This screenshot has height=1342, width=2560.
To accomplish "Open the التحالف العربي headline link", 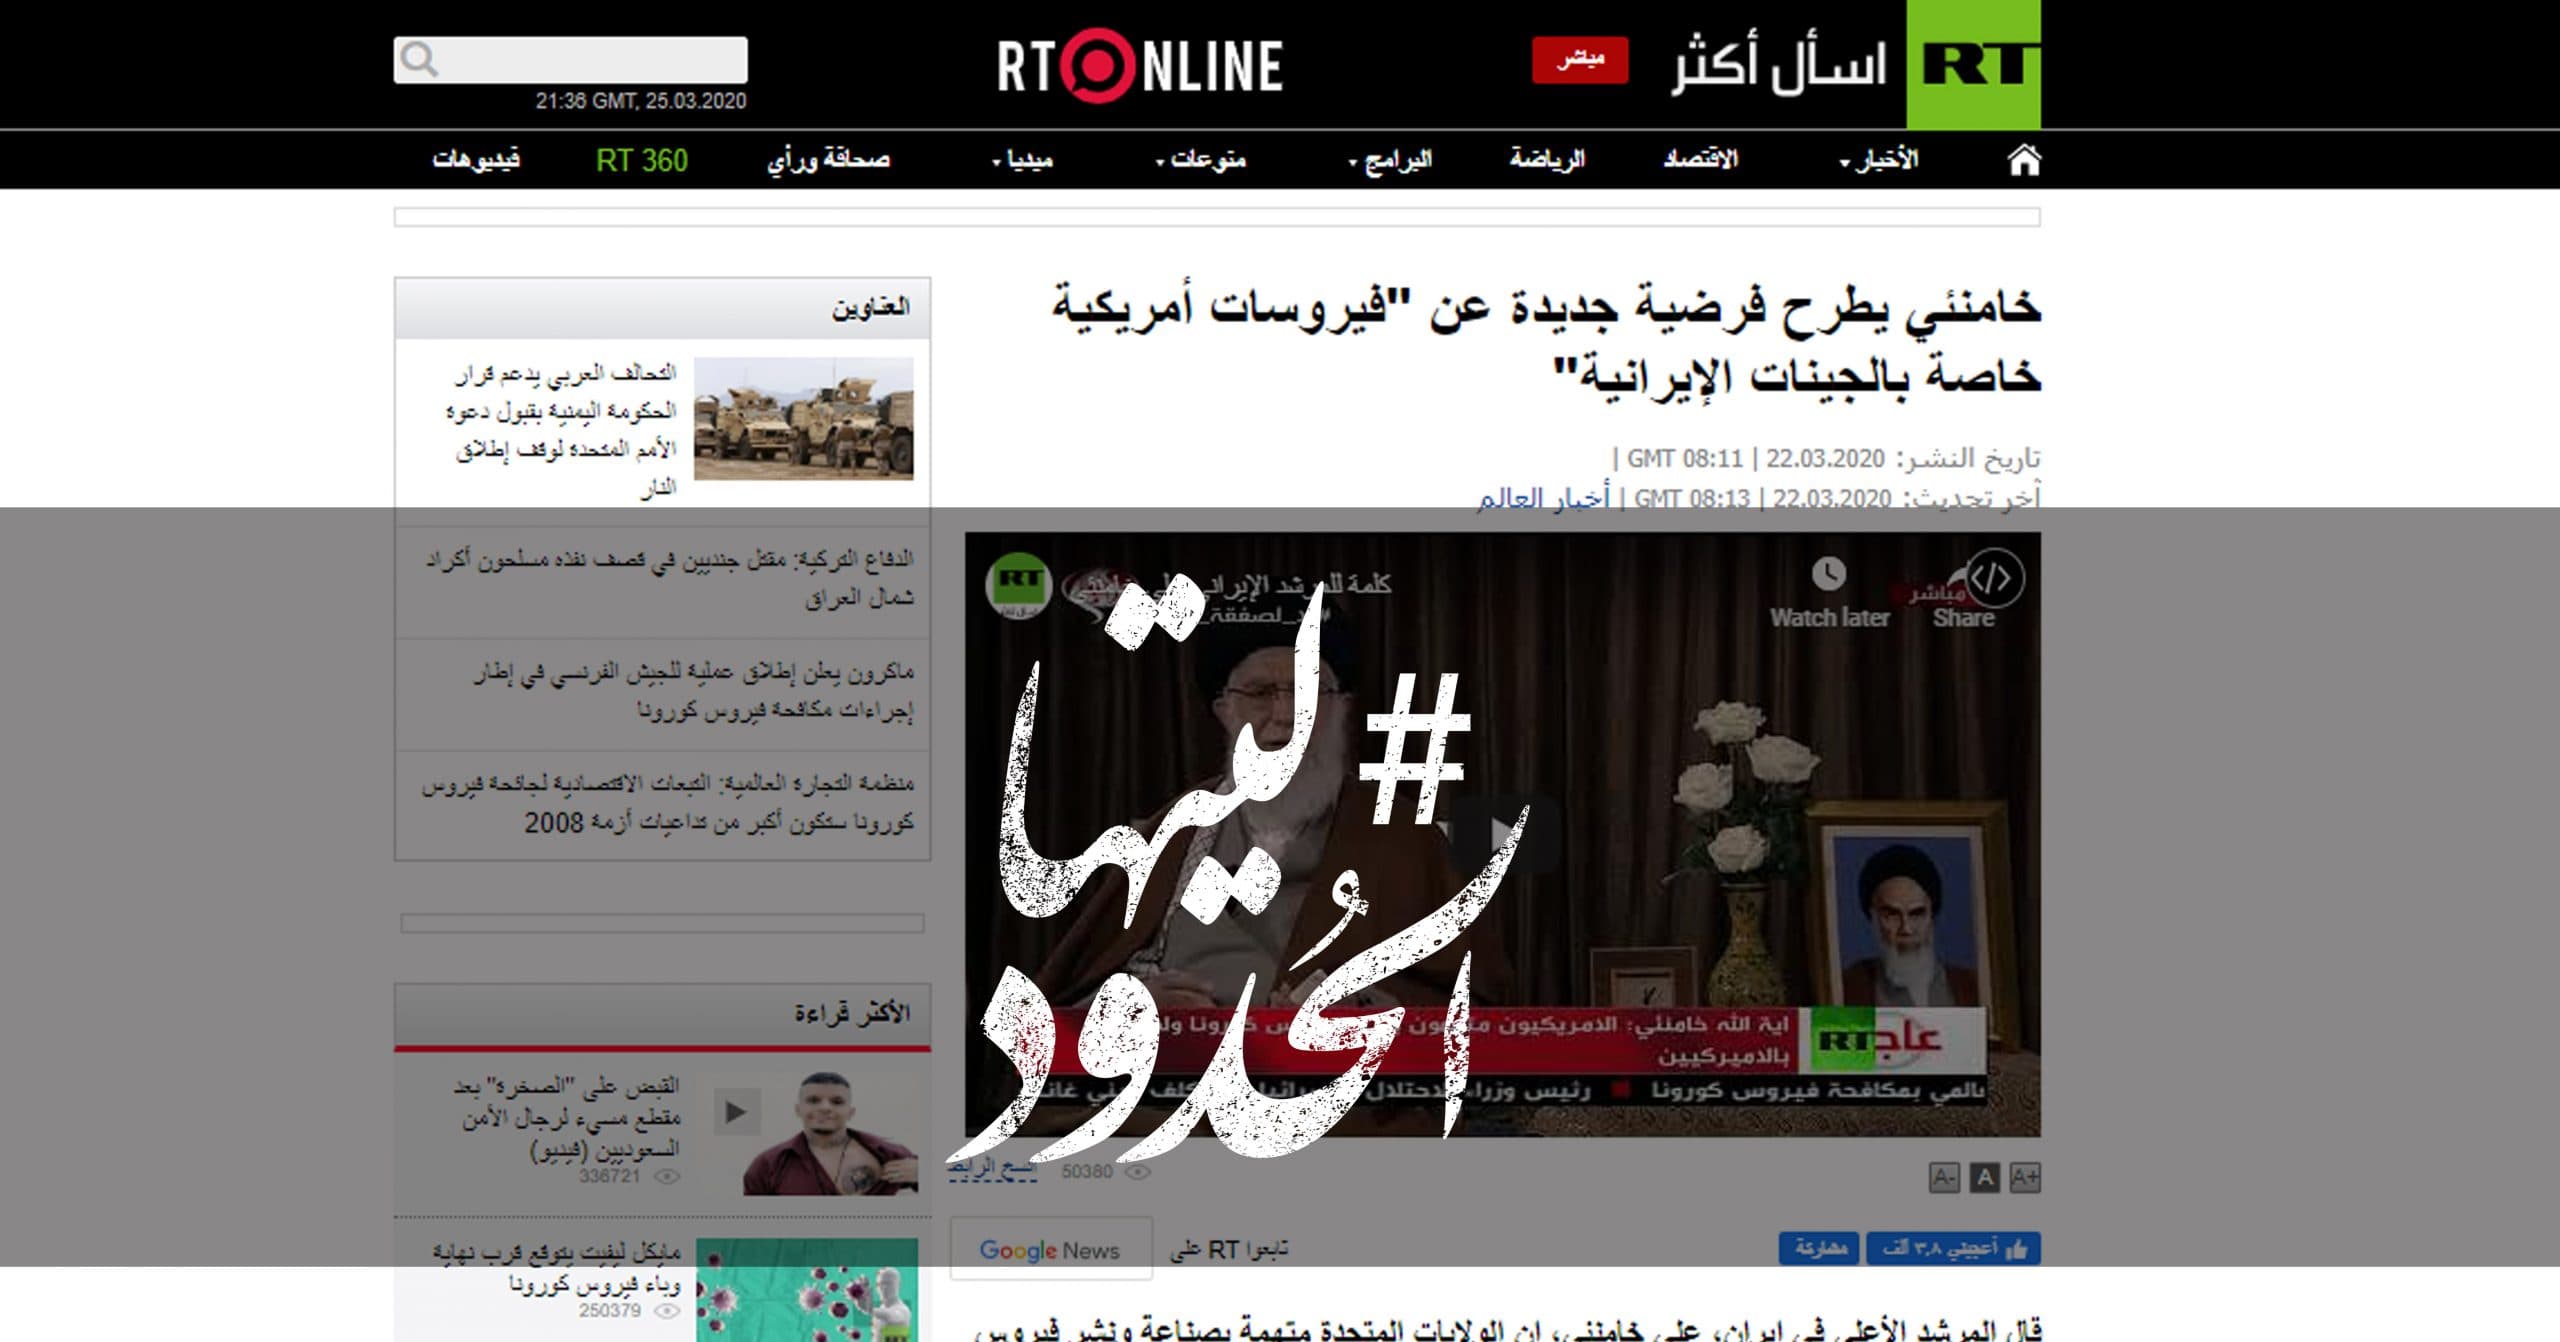I will click(561, 430).
